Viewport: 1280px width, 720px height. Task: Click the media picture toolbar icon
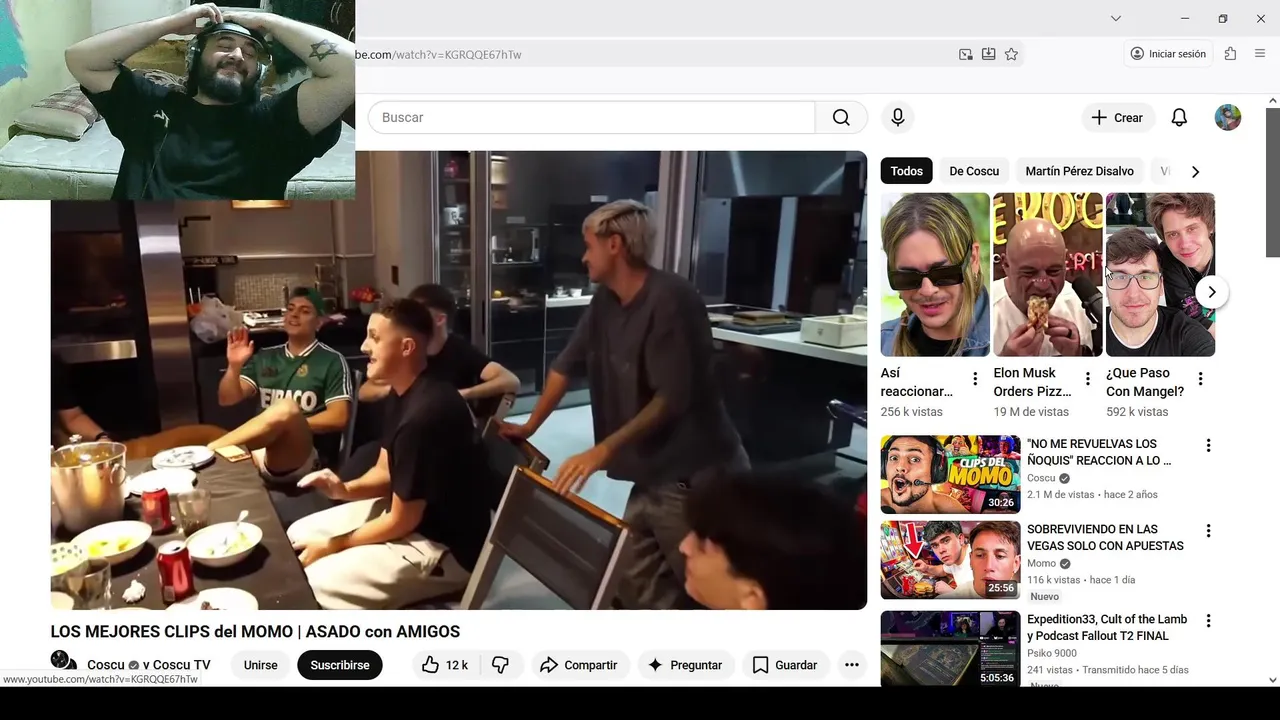tap(965, 54)
